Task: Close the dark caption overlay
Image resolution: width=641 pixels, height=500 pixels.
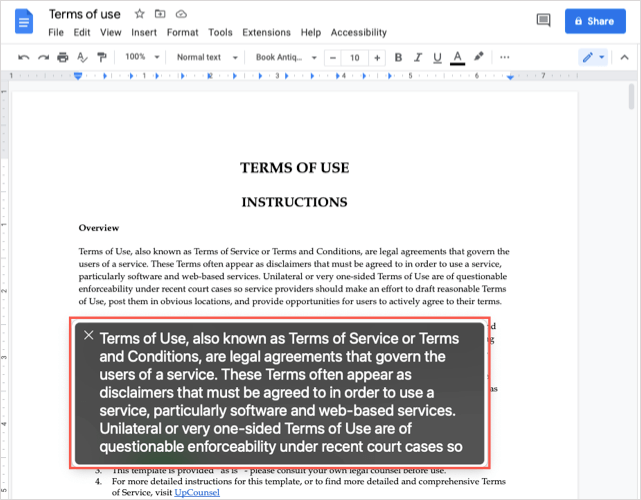Action: (89, 336)
